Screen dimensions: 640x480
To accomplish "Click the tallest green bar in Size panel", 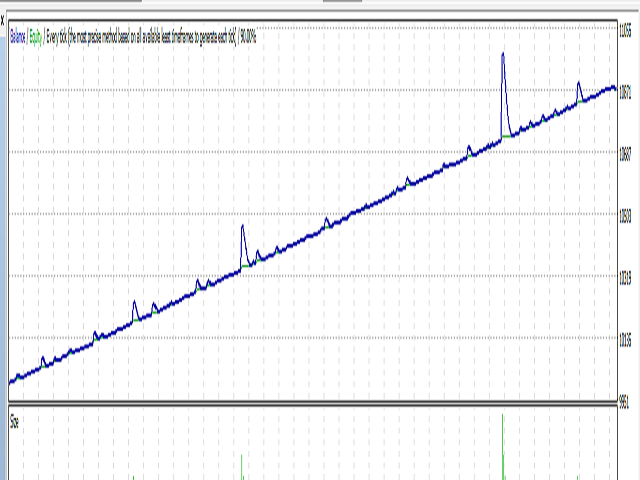I will point(503,440).
